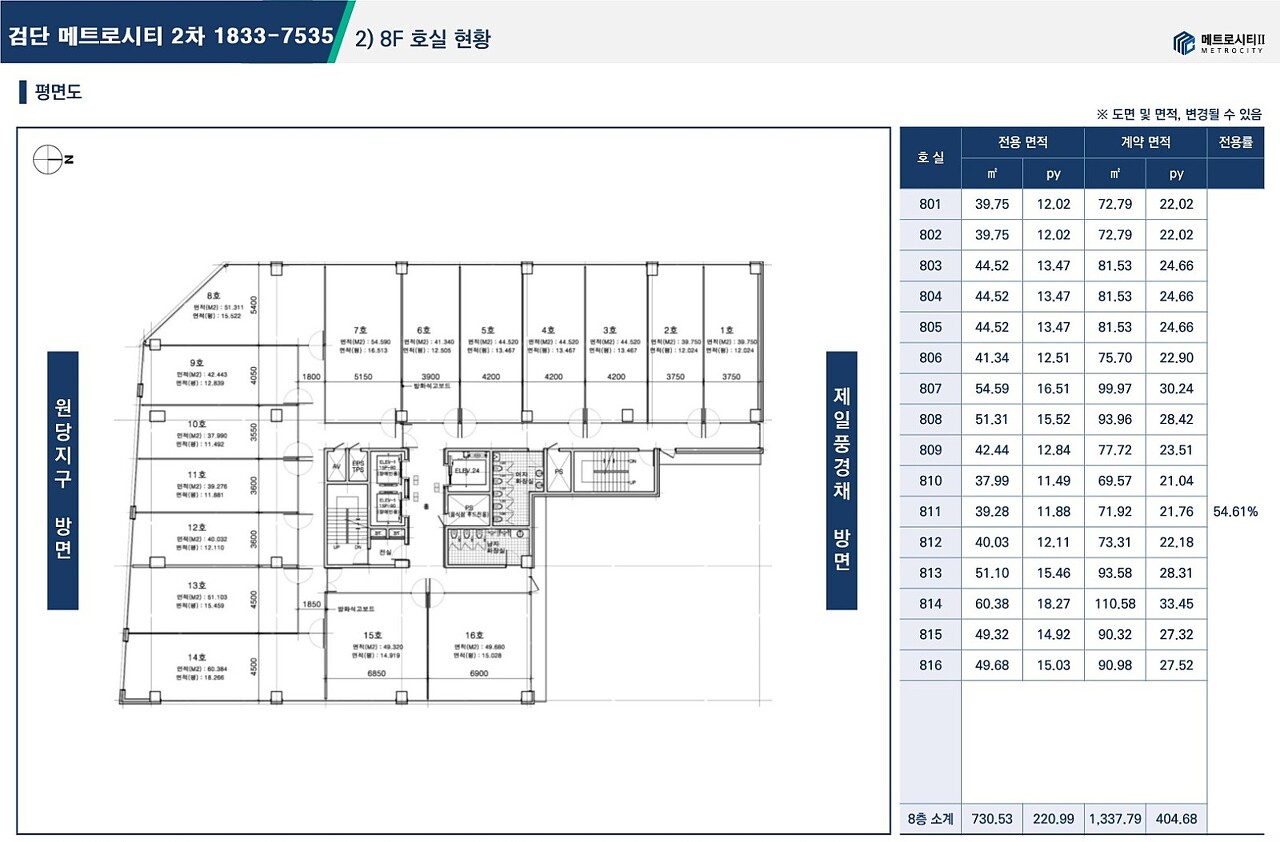Screen dimensions: 1280x842
Task: Select room 813 row label
Action: tap(930, 573)
